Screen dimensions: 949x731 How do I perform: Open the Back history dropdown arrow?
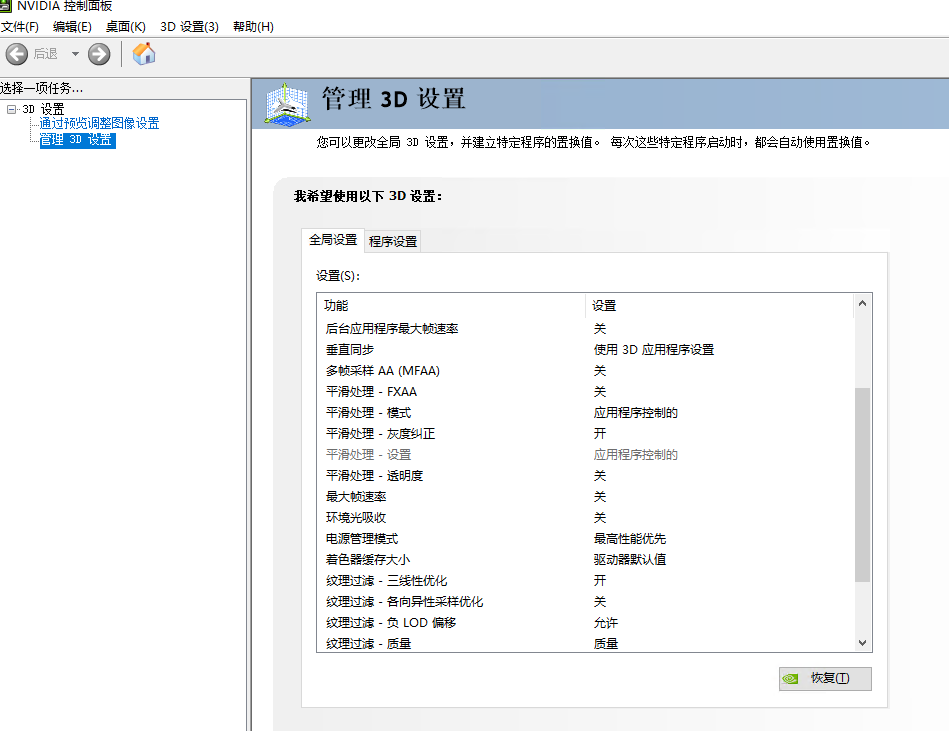[75, 54]
